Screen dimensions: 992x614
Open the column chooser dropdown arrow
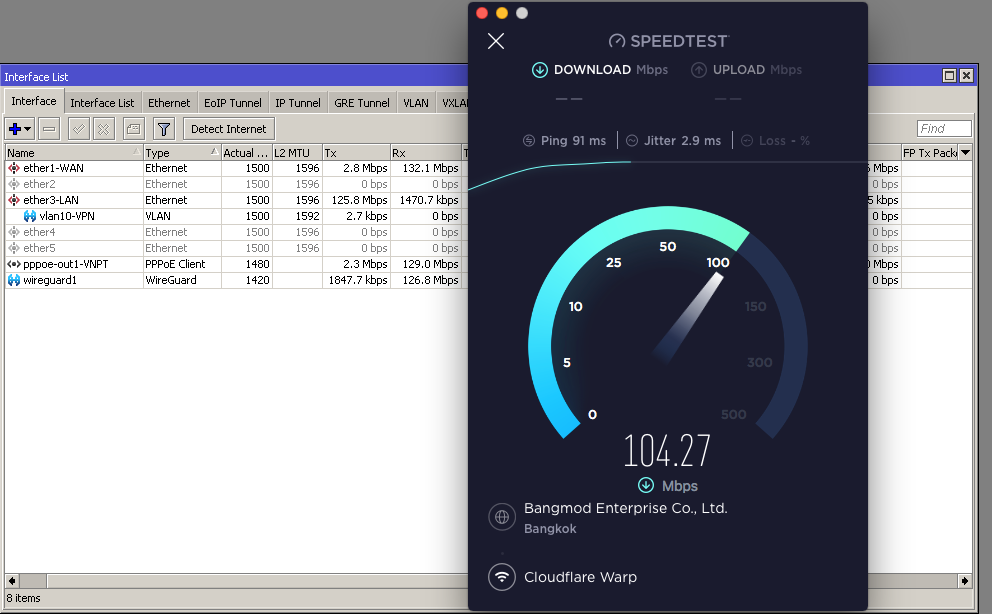(x=965, y=152)
